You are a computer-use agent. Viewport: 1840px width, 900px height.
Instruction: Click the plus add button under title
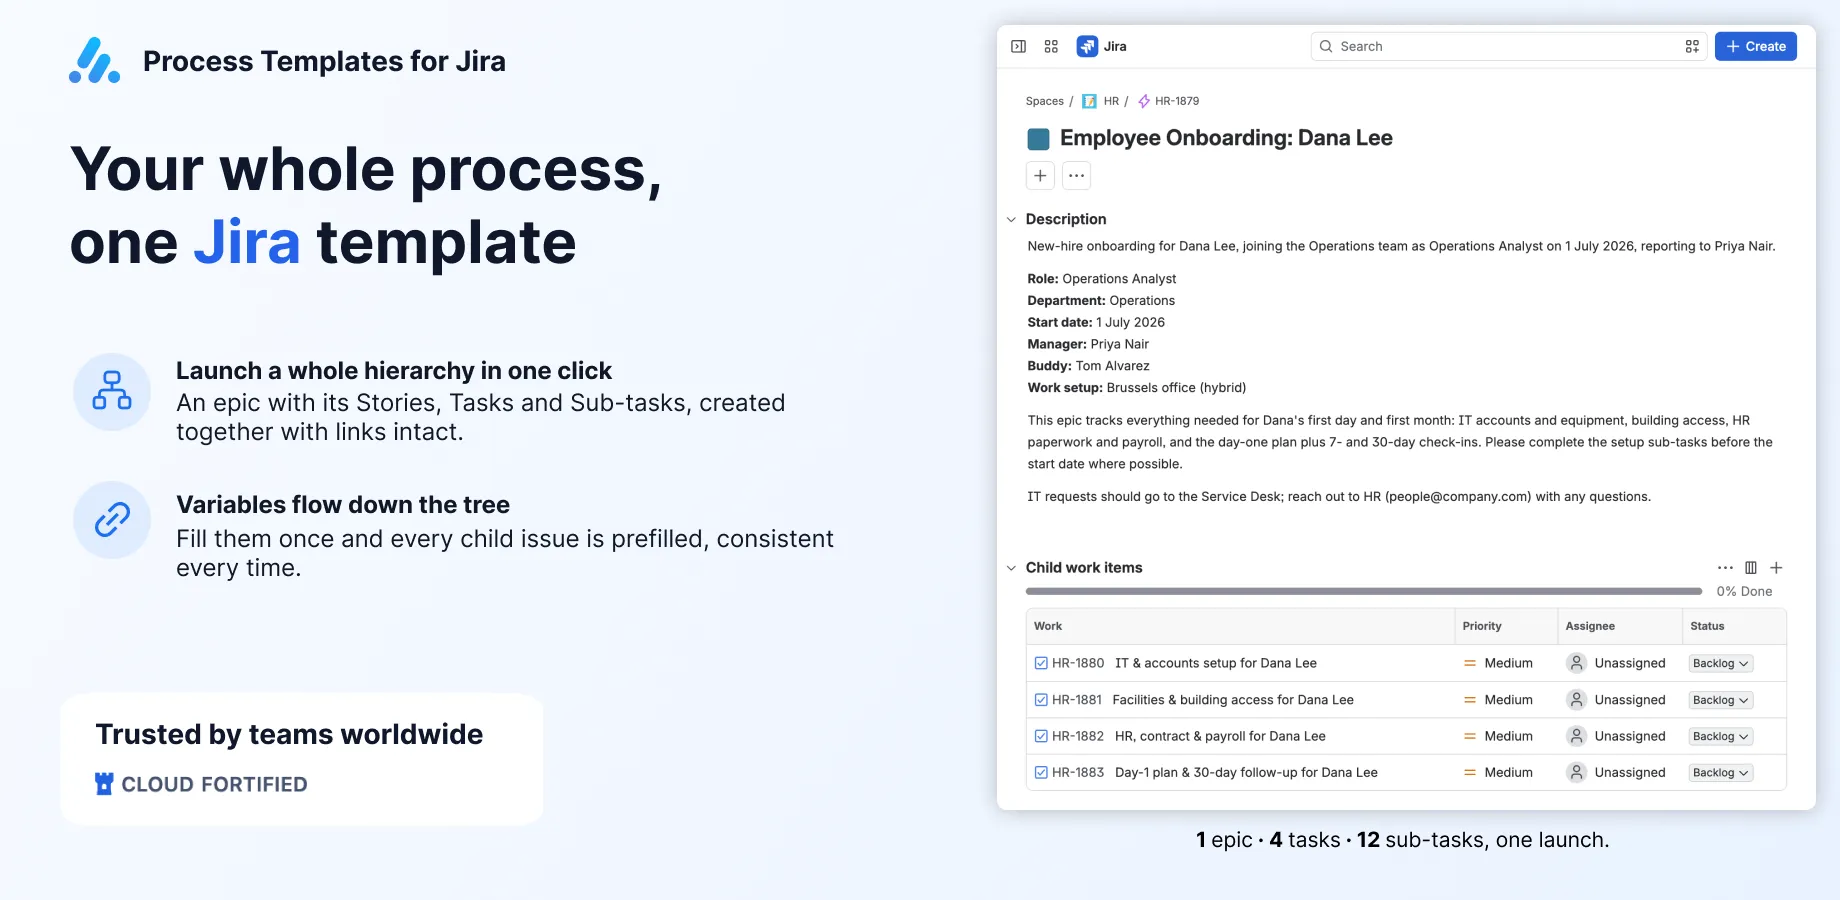1040,176
